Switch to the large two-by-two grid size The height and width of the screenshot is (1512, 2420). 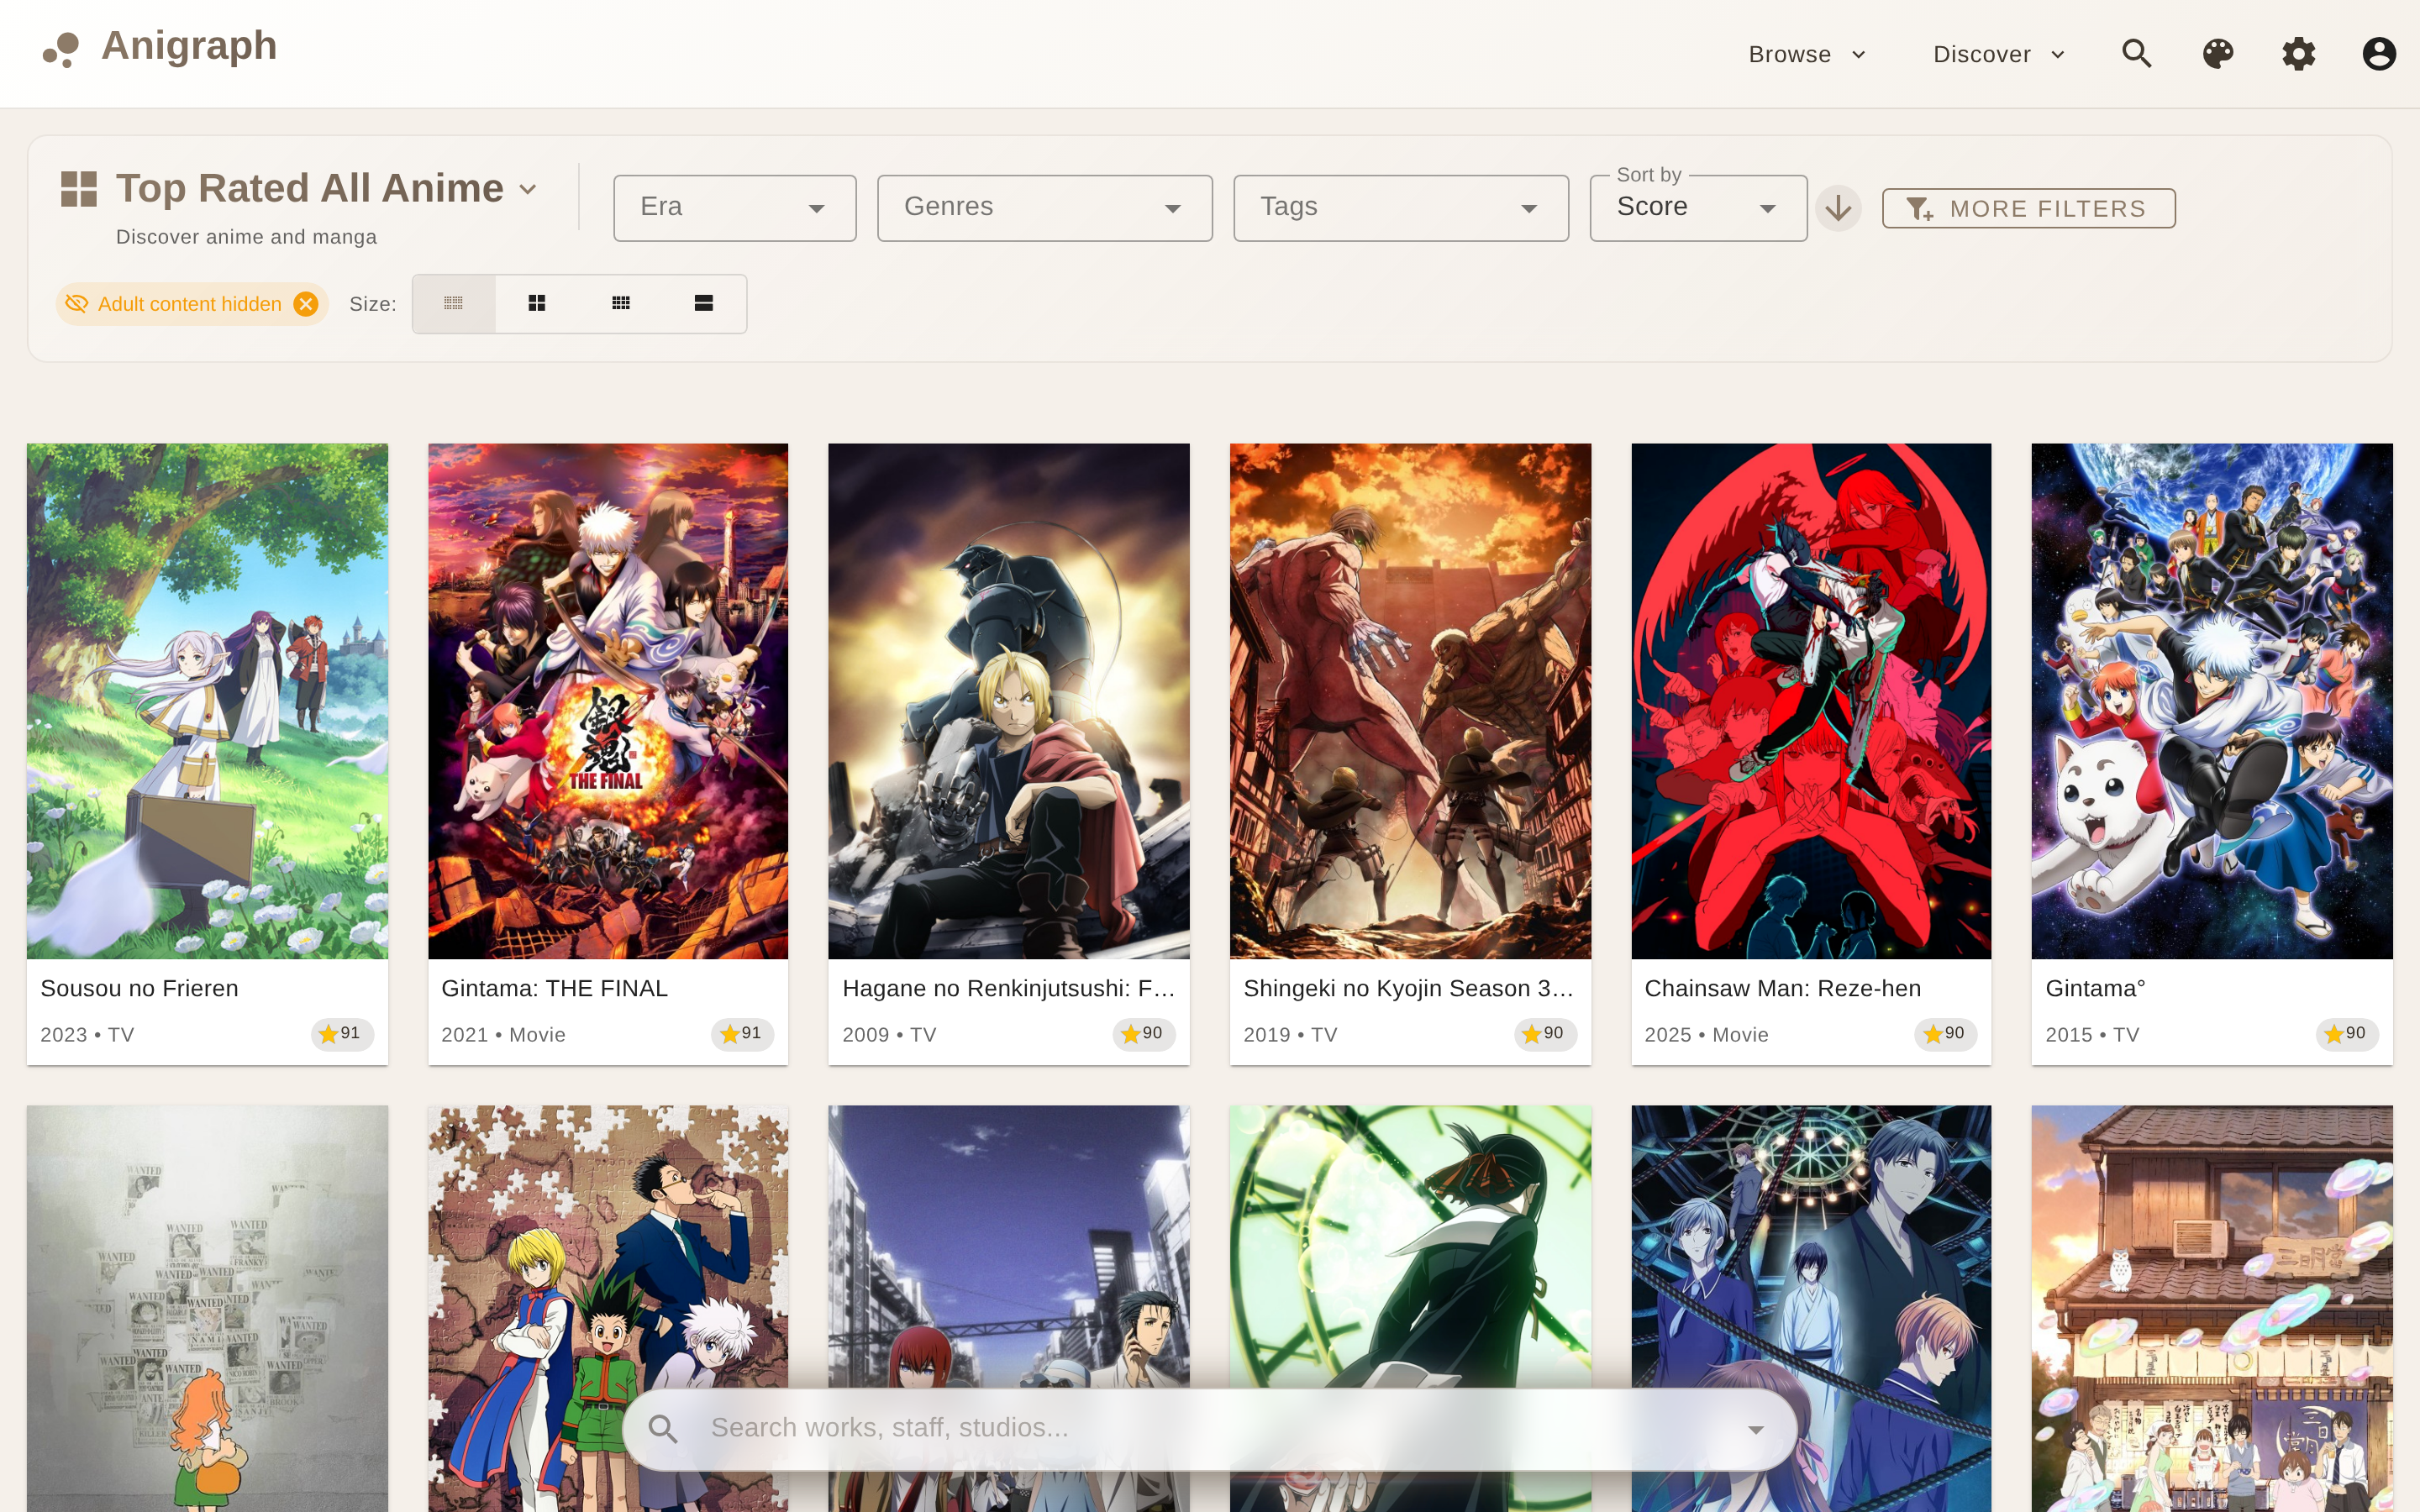click(537, 304)
